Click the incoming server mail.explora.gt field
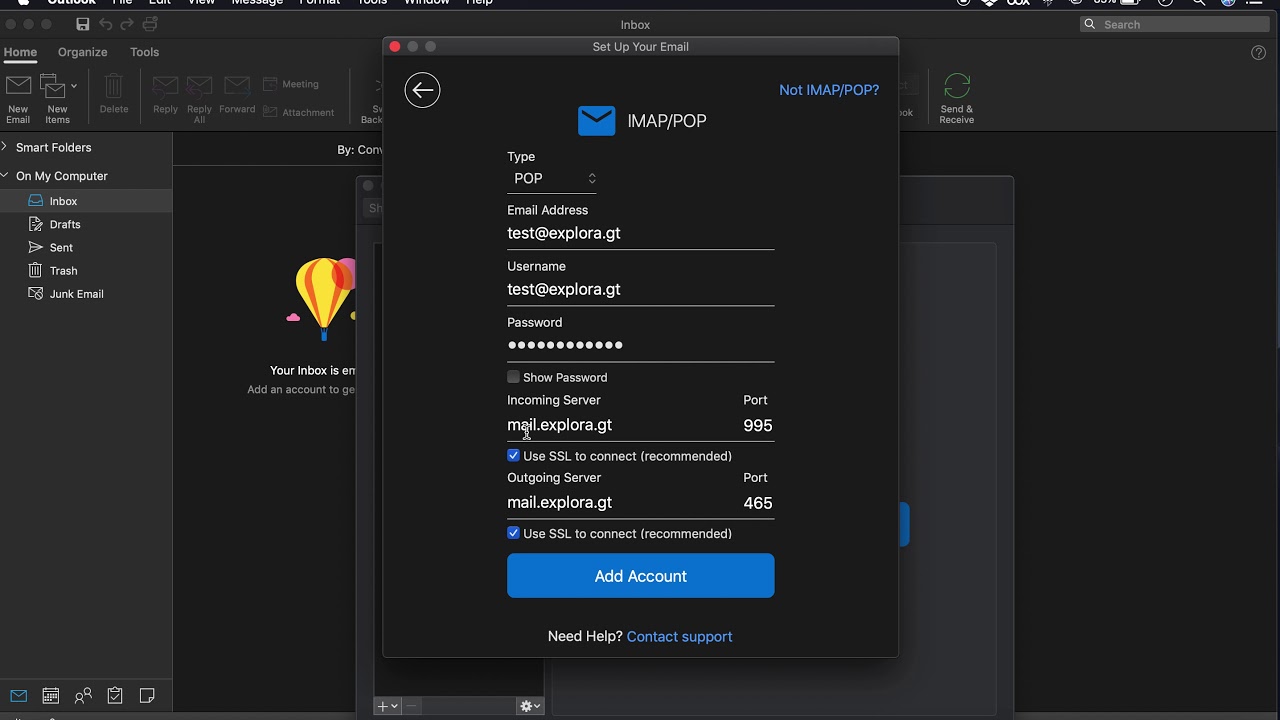1280x720 pixels. tap(620, 425)
